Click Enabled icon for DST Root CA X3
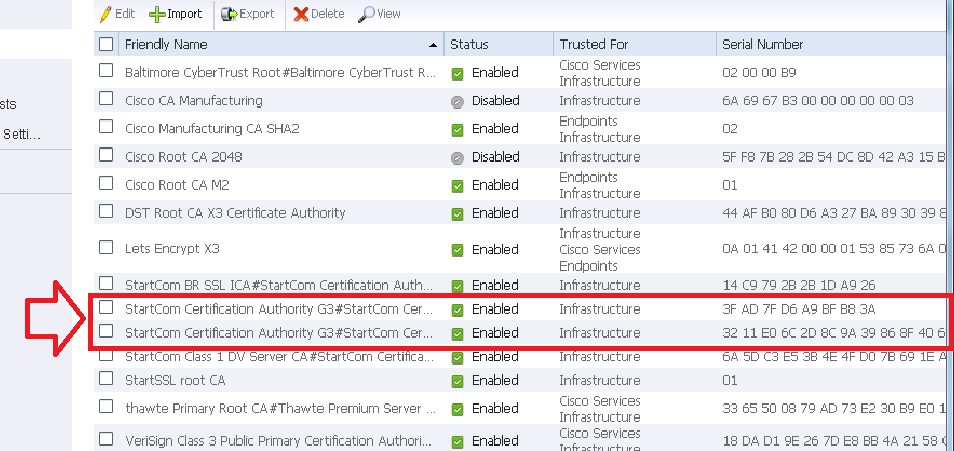Viewport: 954px width, 451px height. click(x=458, y=214)
